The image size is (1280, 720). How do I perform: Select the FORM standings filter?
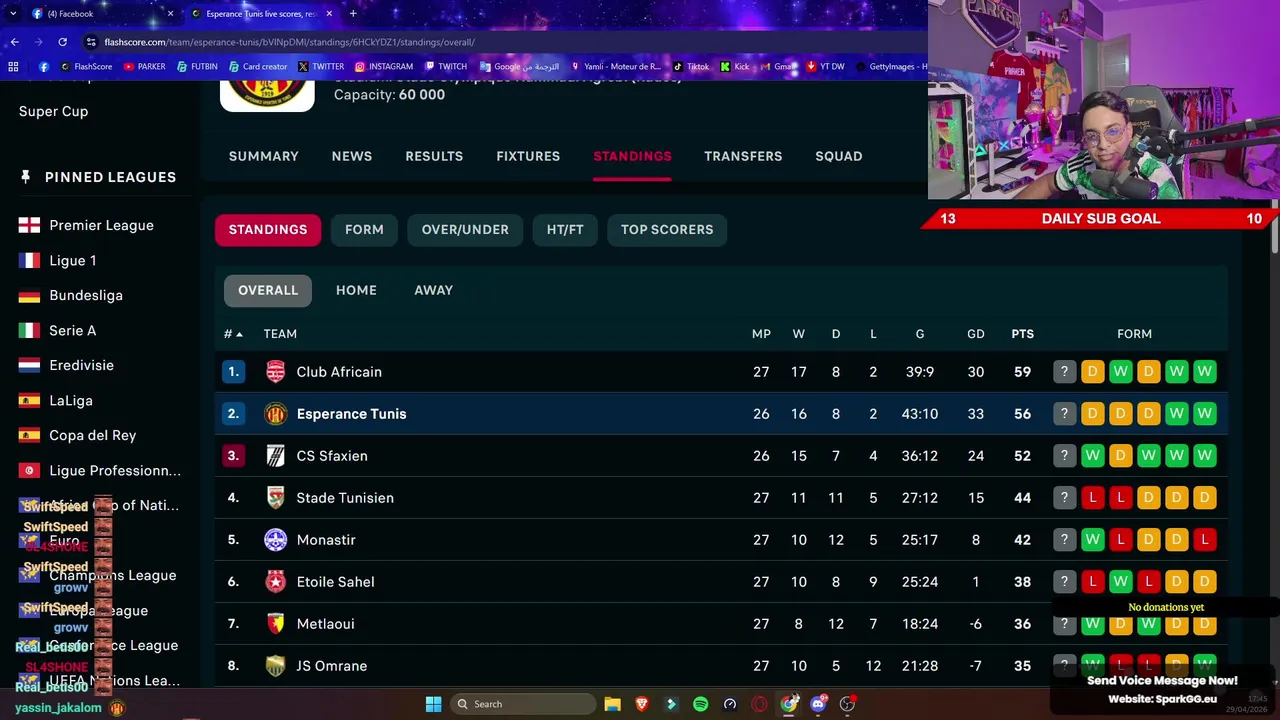(x=364, y=230)
